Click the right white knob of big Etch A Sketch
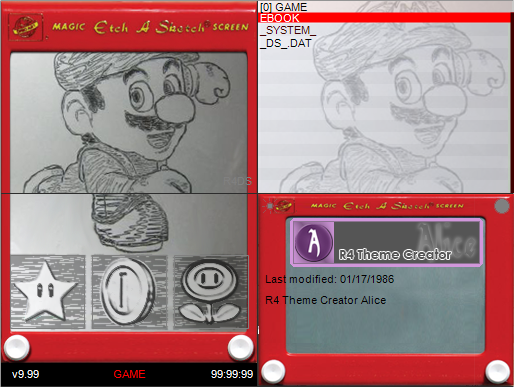 (241, 348)
